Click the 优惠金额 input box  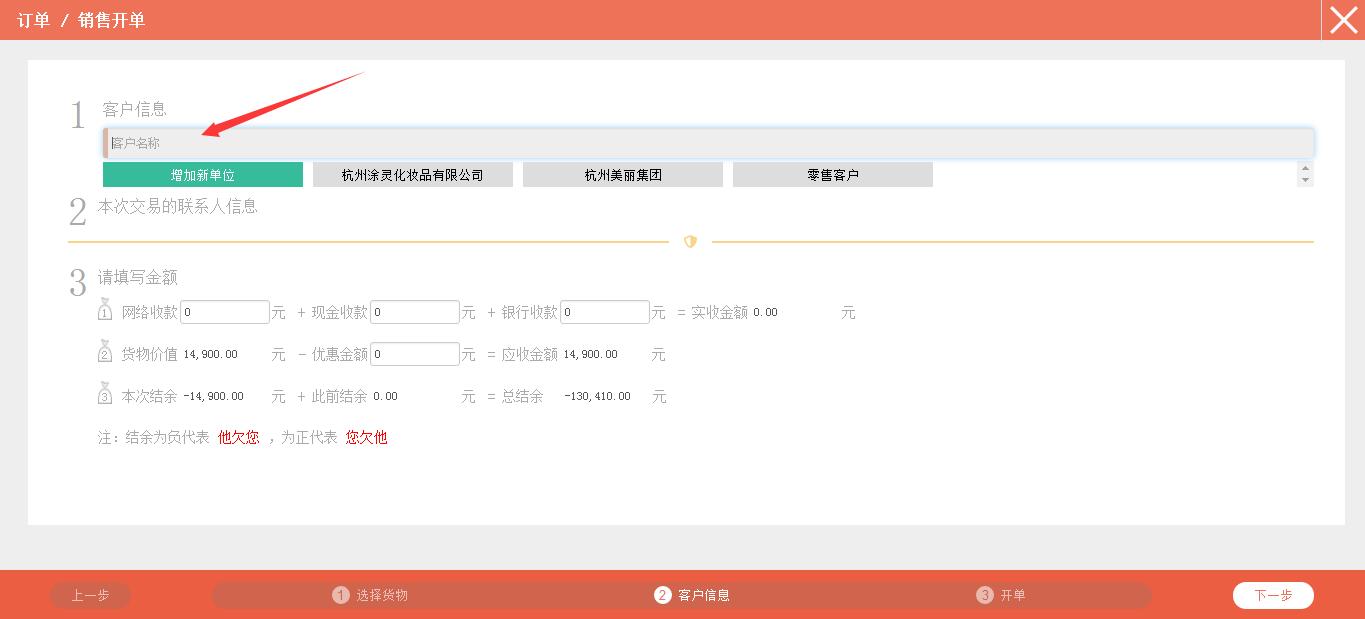coord(414,353)
